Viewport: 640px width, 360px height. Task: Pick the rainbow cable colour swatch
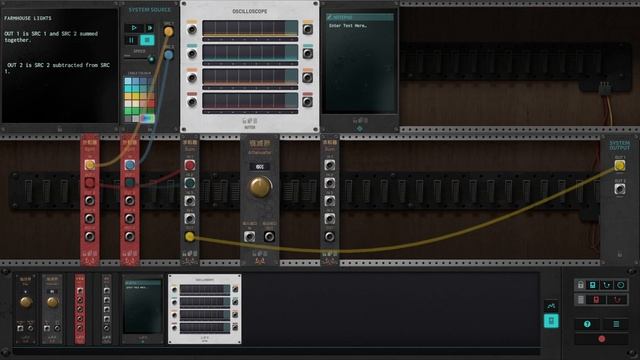click(x=147, y=118)
